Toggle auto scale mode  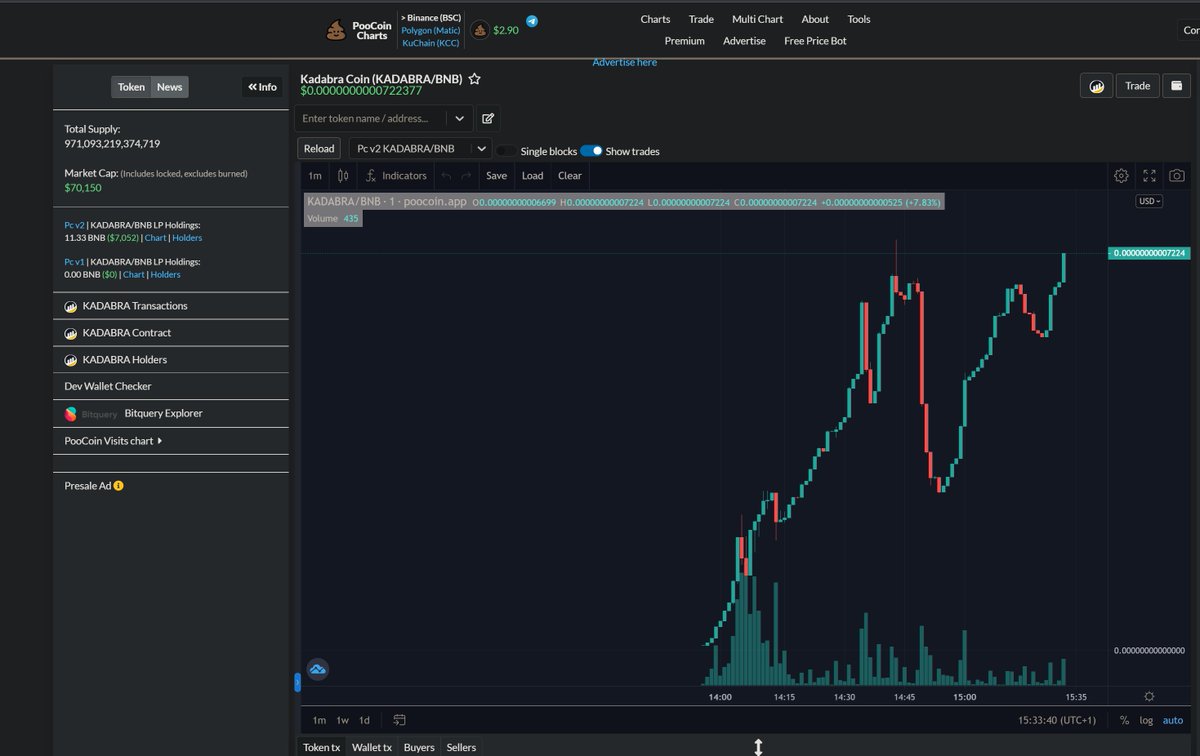1172,720
